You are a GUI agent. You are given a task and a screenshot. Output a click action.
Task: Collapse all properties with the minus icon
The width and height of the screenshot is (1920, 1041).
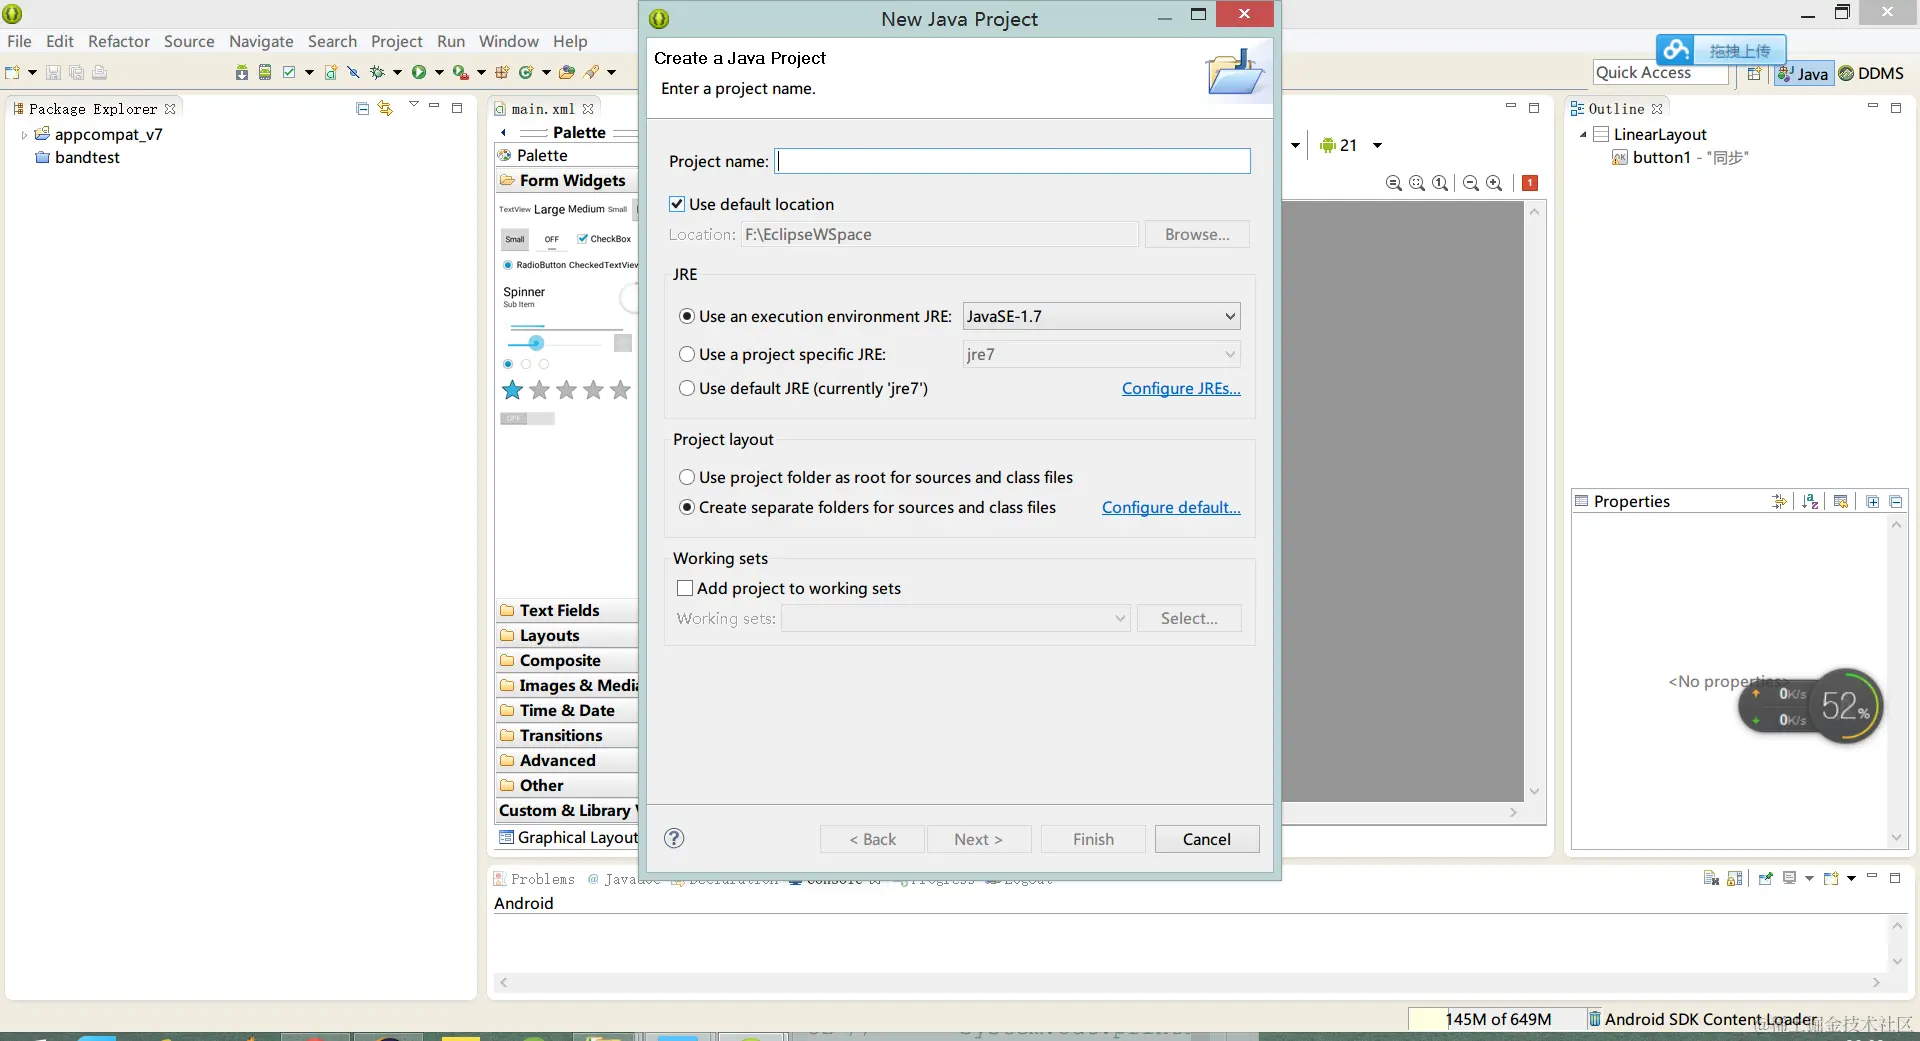point(1896,501)
